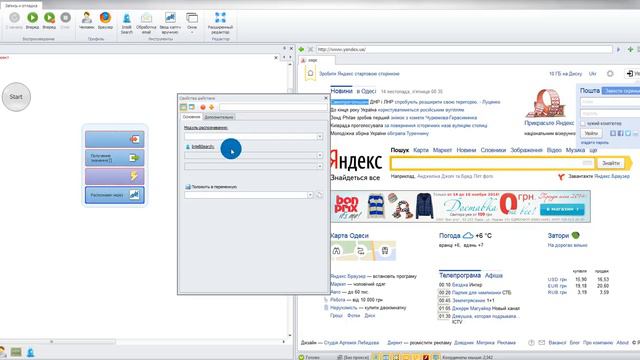640x360 pixels.
Task: Open the Затори traffic link
Action: point(558,236)
